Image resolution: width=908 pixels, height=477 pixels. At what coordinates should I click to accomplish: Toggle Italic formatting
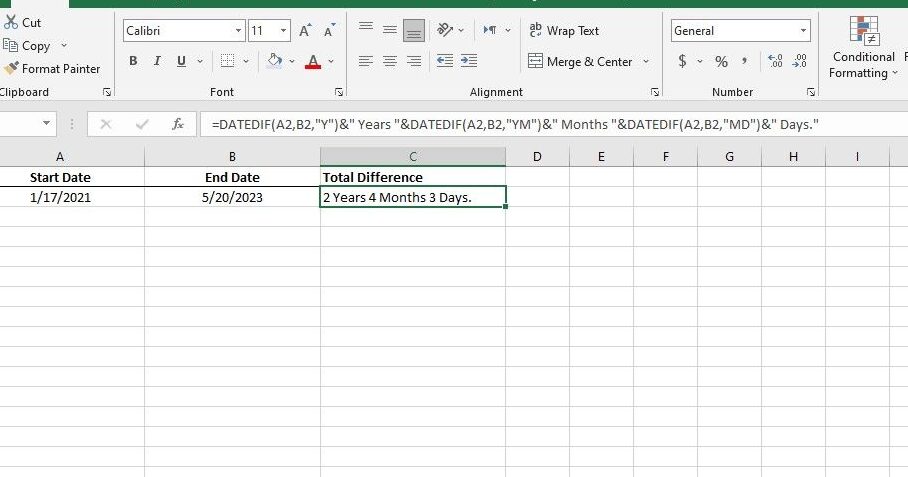[157, 61]
